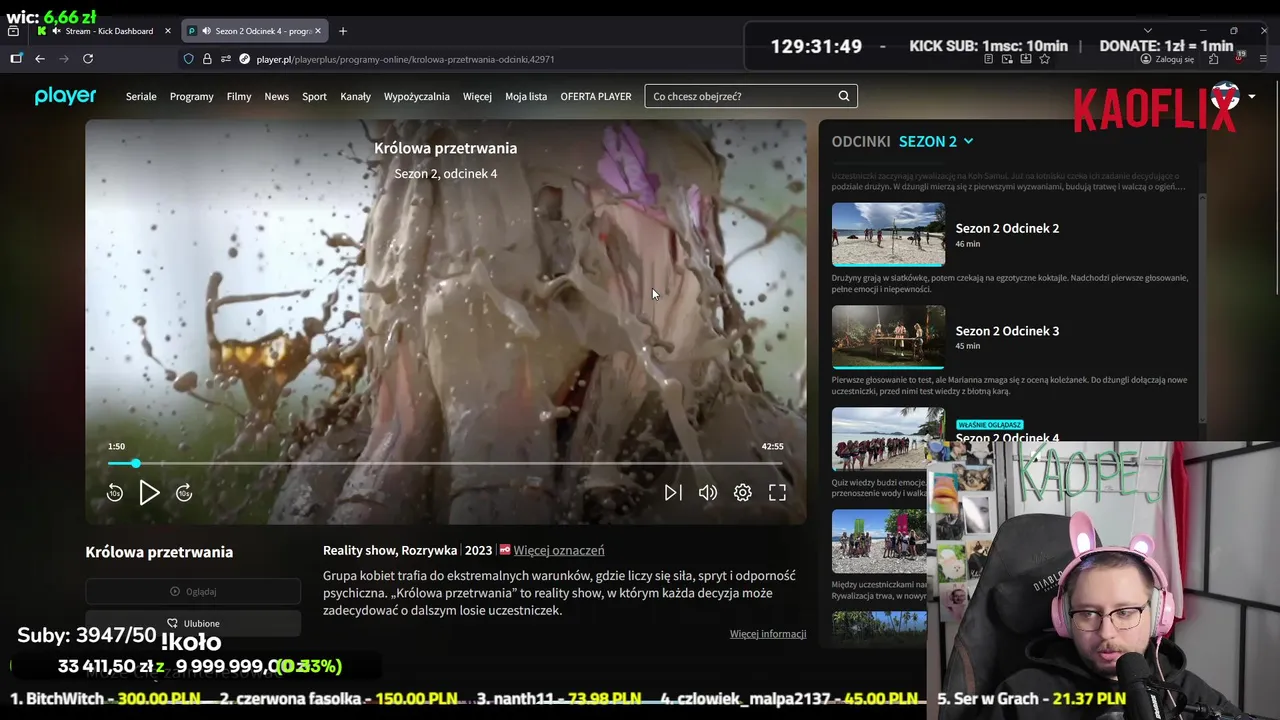Mute the video player volume
This screenshot has width=1280, height=720.
coord(708,492)
